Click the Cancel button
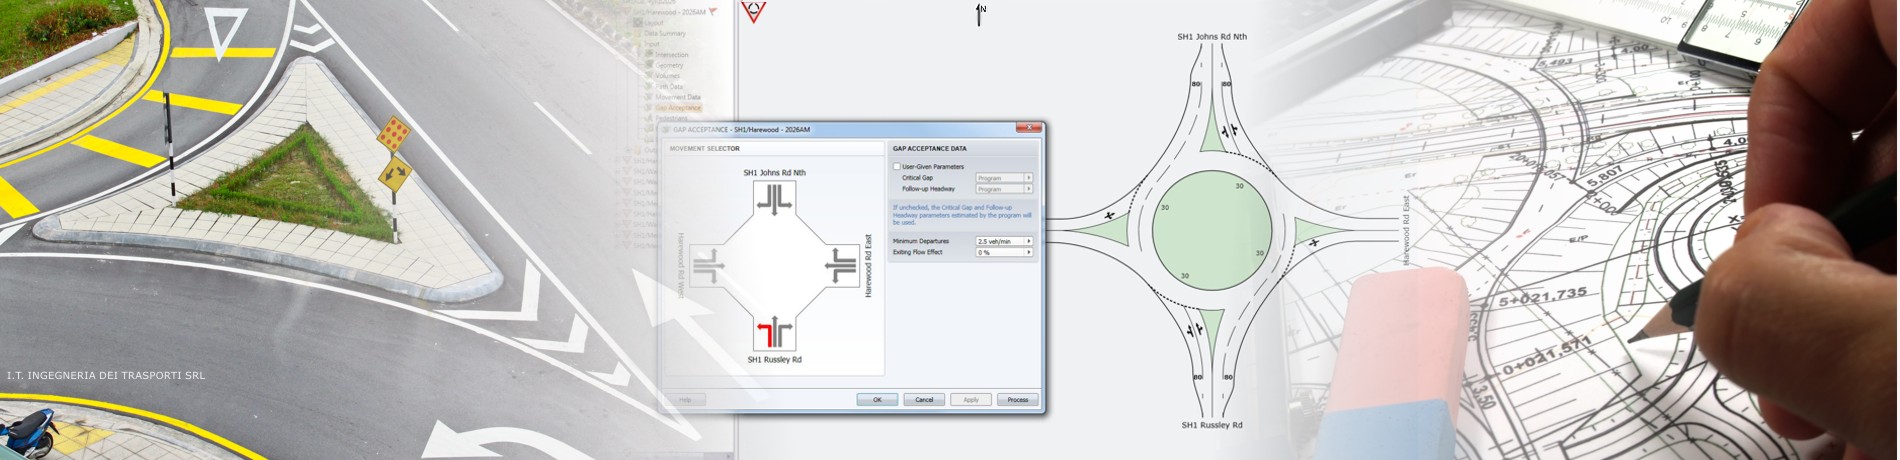1900x460 pixels. [x=924, y=400]
